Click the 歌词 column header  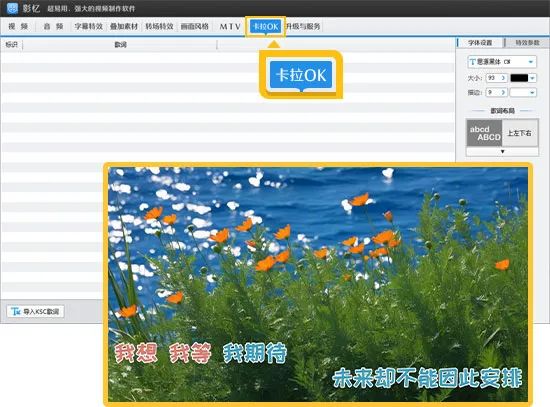coord(120,45)
